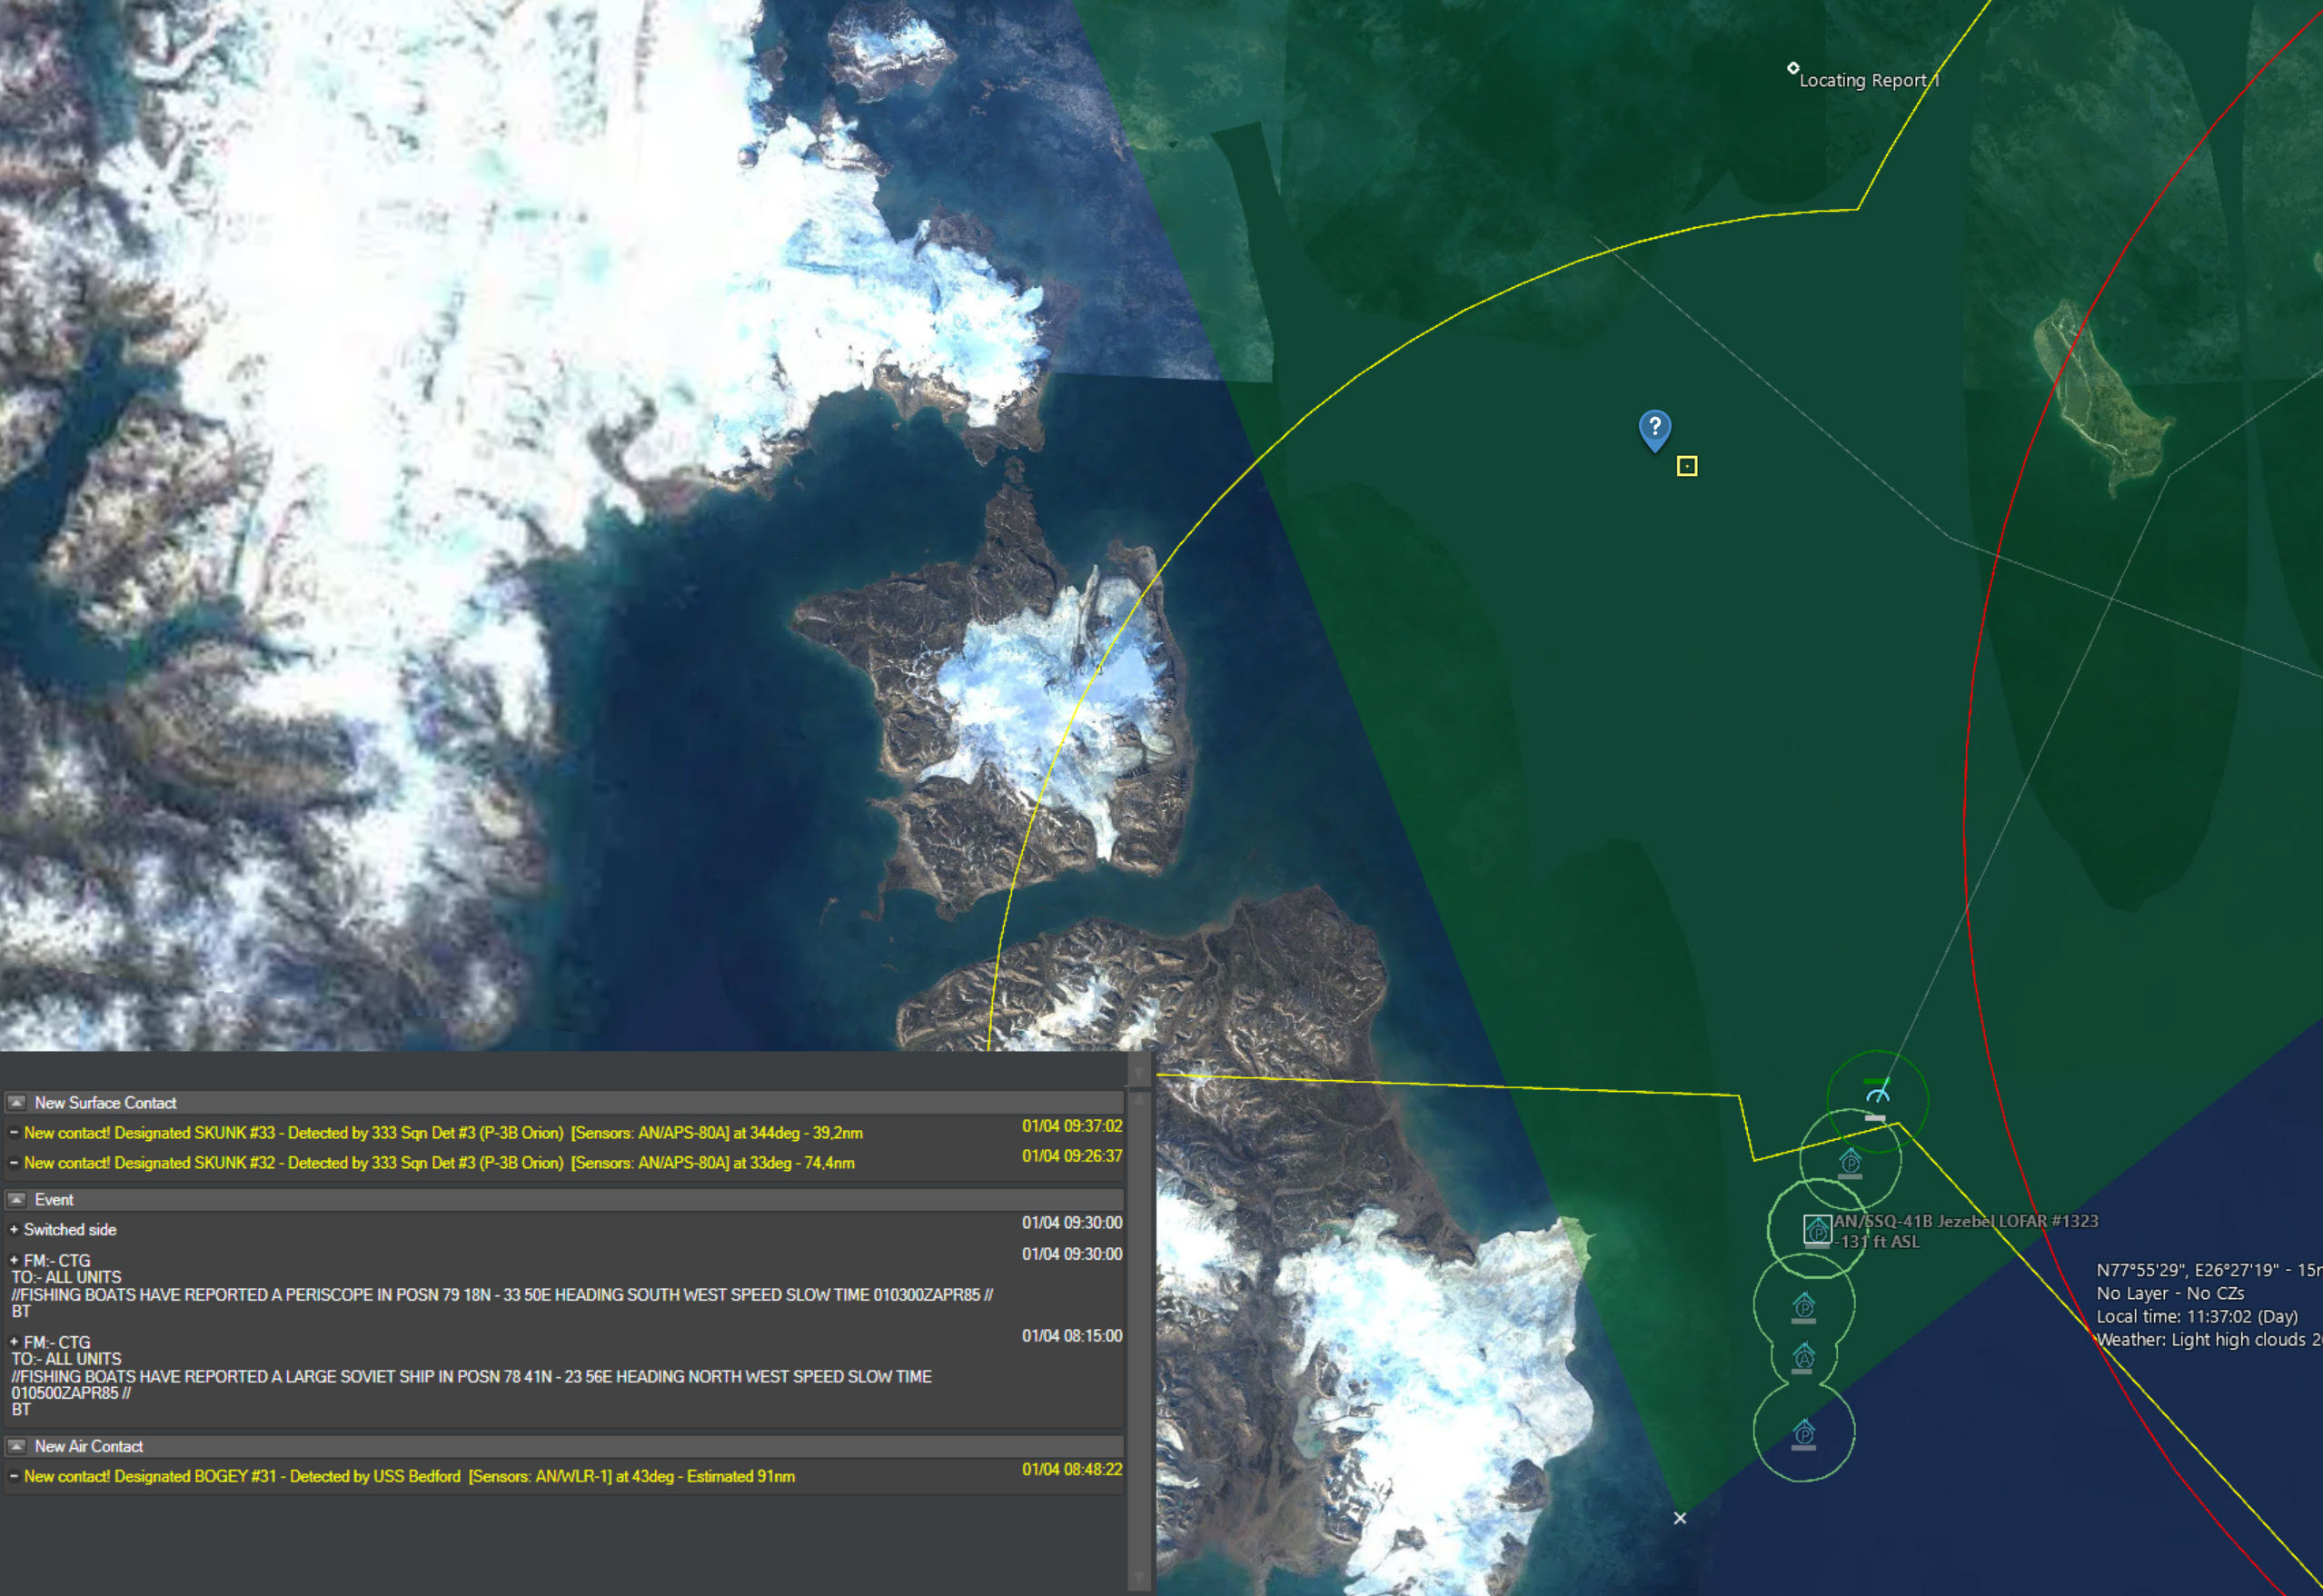Image resolution: width=2323 pixels, height=1596 pixels.
Task: Collapse the New Surface Contact group
Action: pyautogui.click(x=17, y=1102)
